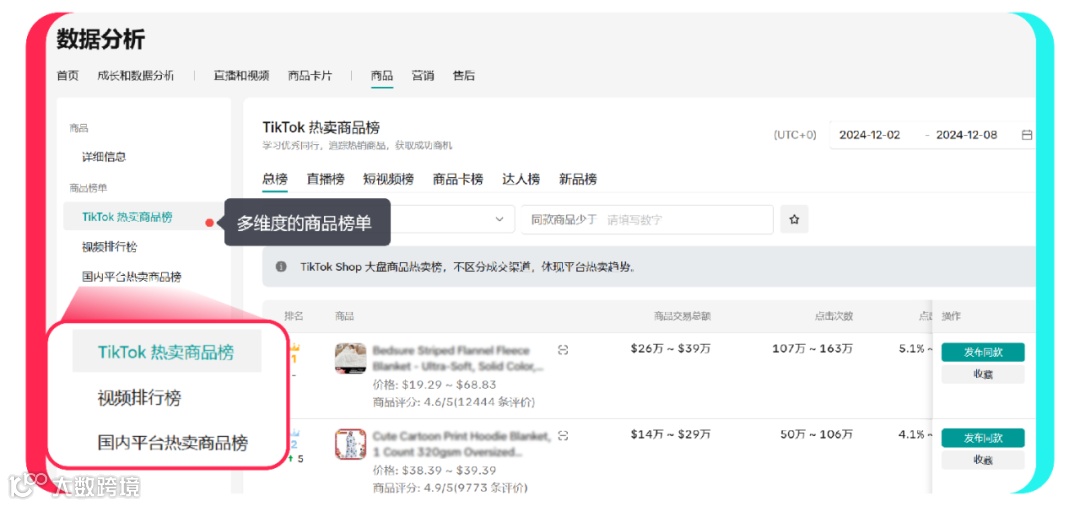Click 收藏 for the Hoodie Blanket
Viewport: 1080px width, 506px height.
[983, 460]
